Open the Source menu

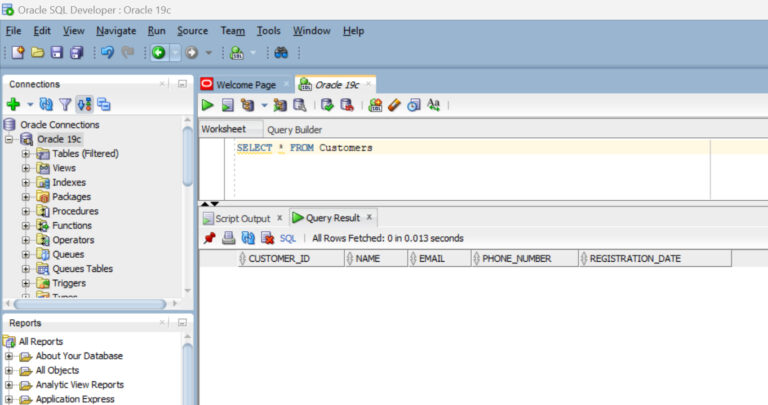click(192, 31)
